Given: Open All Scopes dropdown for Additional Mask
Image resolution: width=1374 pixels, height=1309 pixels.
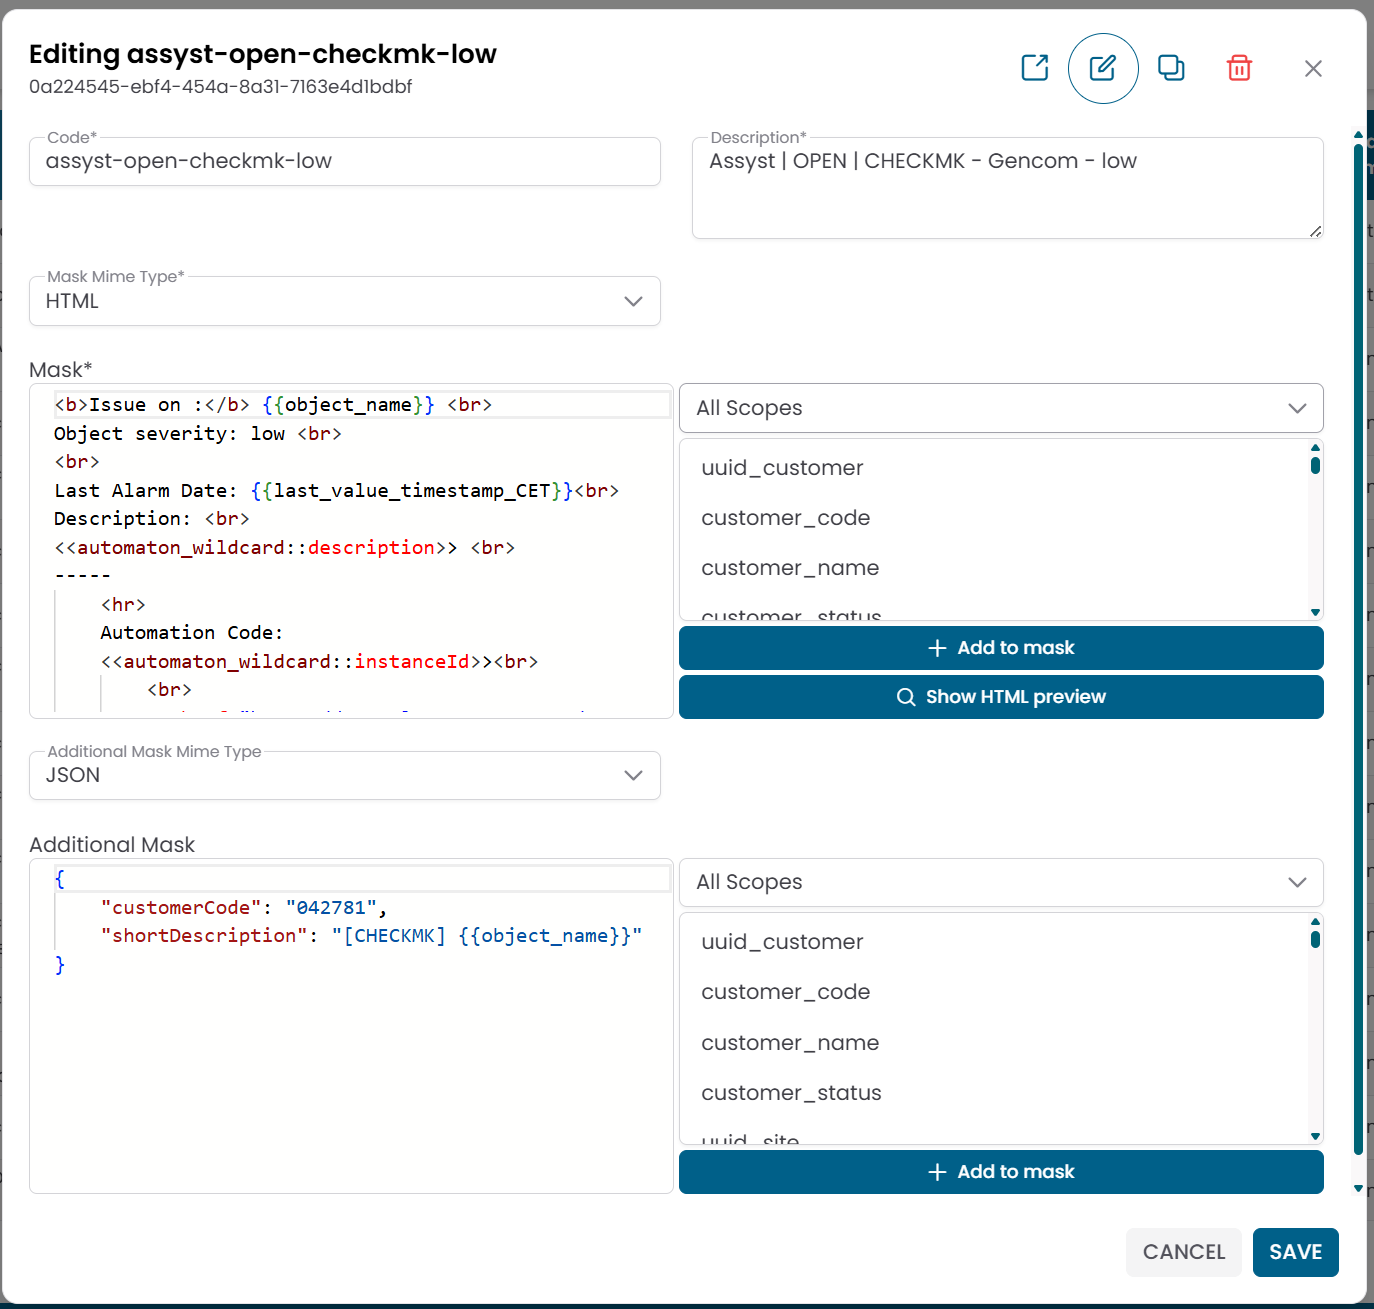Looking at the screenshot, I should click(x=1000, y=882).
